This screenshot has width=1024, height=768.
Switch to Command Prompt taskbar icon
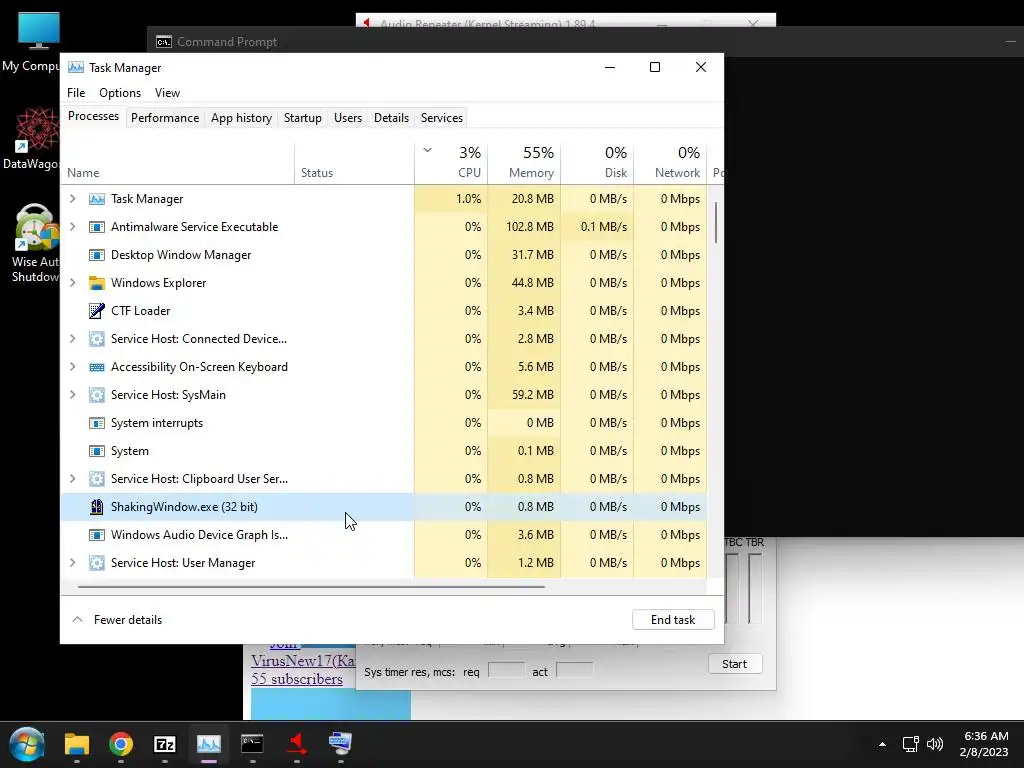pyautogui.click(x=252, y=744)
